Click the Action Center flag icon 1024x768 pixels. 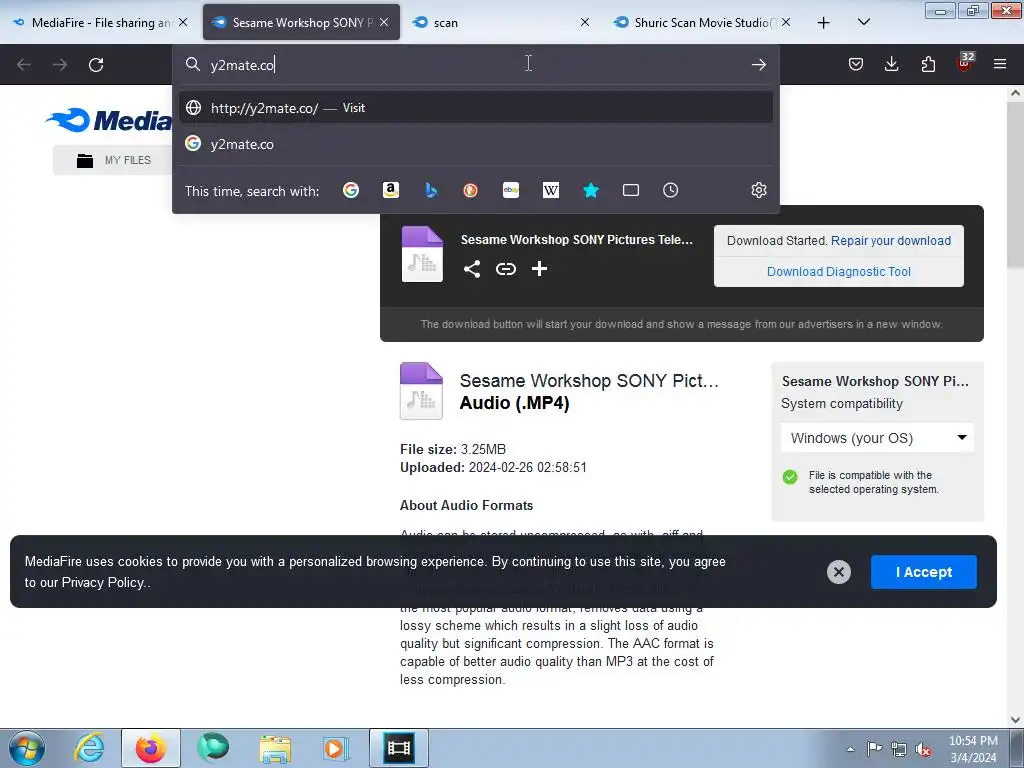pyautogui.click(x=874, y=748)
